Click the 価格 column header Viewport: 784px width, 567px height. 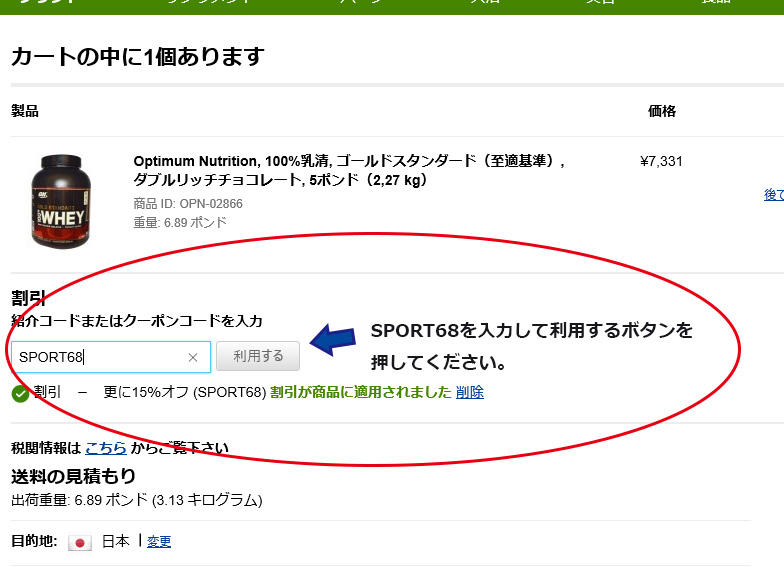click(662, 111)
